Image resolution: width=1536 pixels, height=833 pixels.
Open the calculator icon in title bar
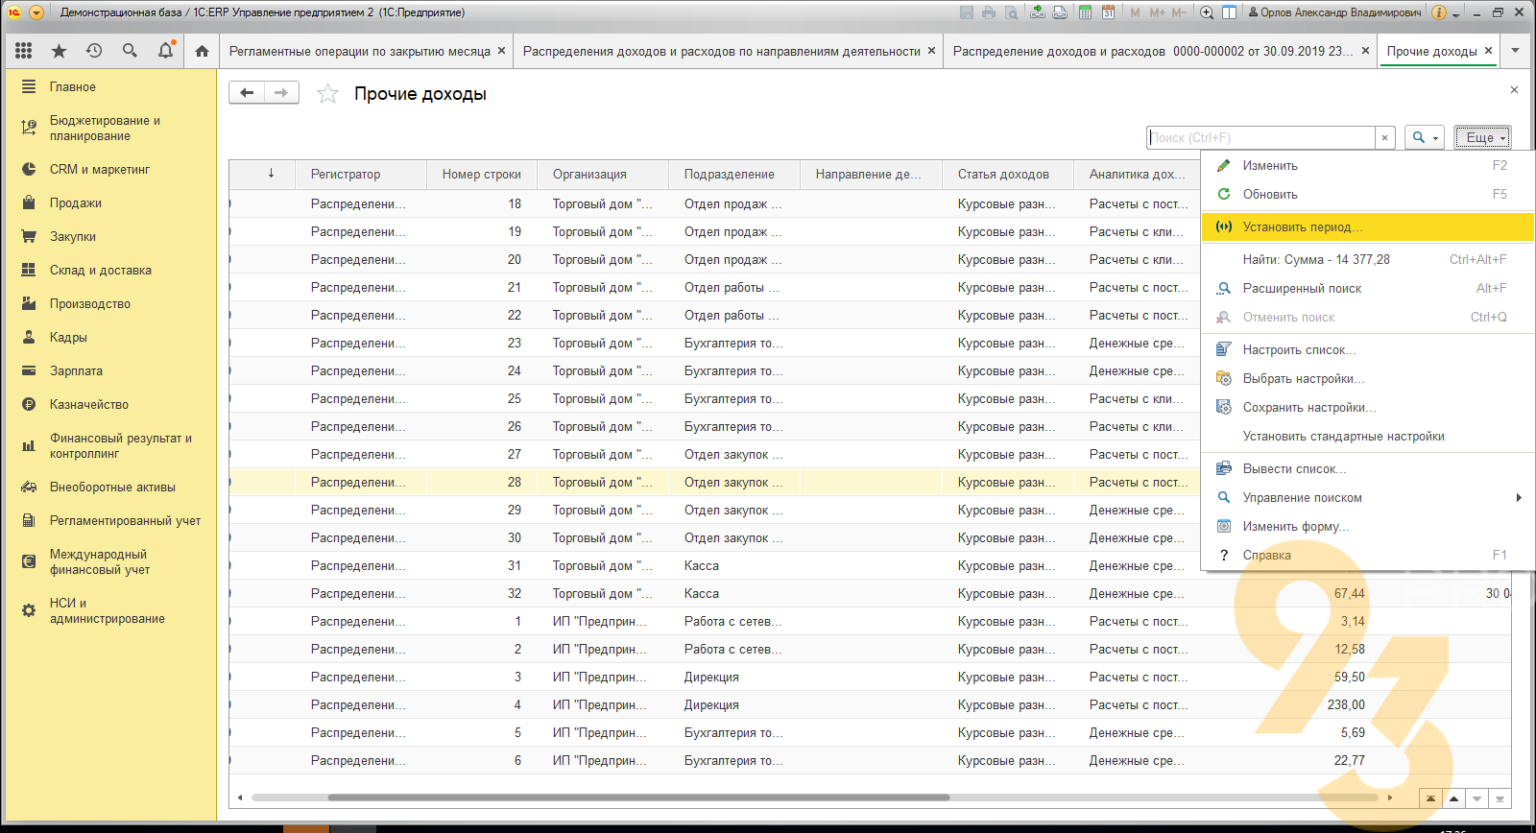click(1085, 13)
